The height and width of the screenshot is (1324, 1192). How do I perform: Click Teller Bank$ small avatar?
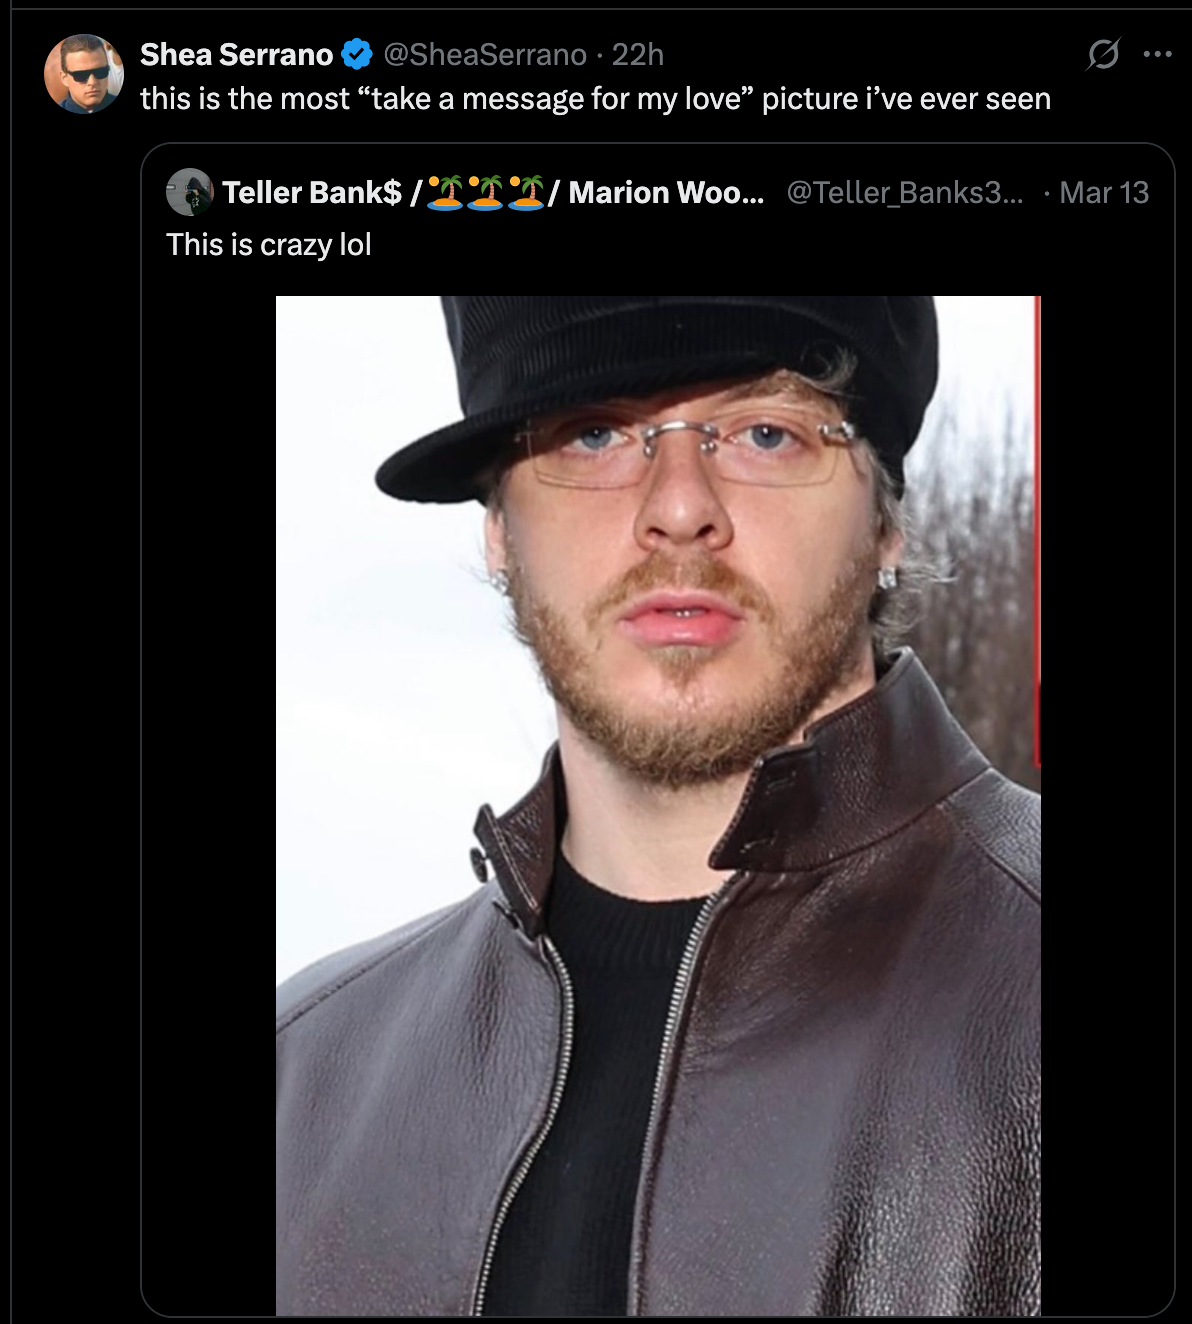190,192
